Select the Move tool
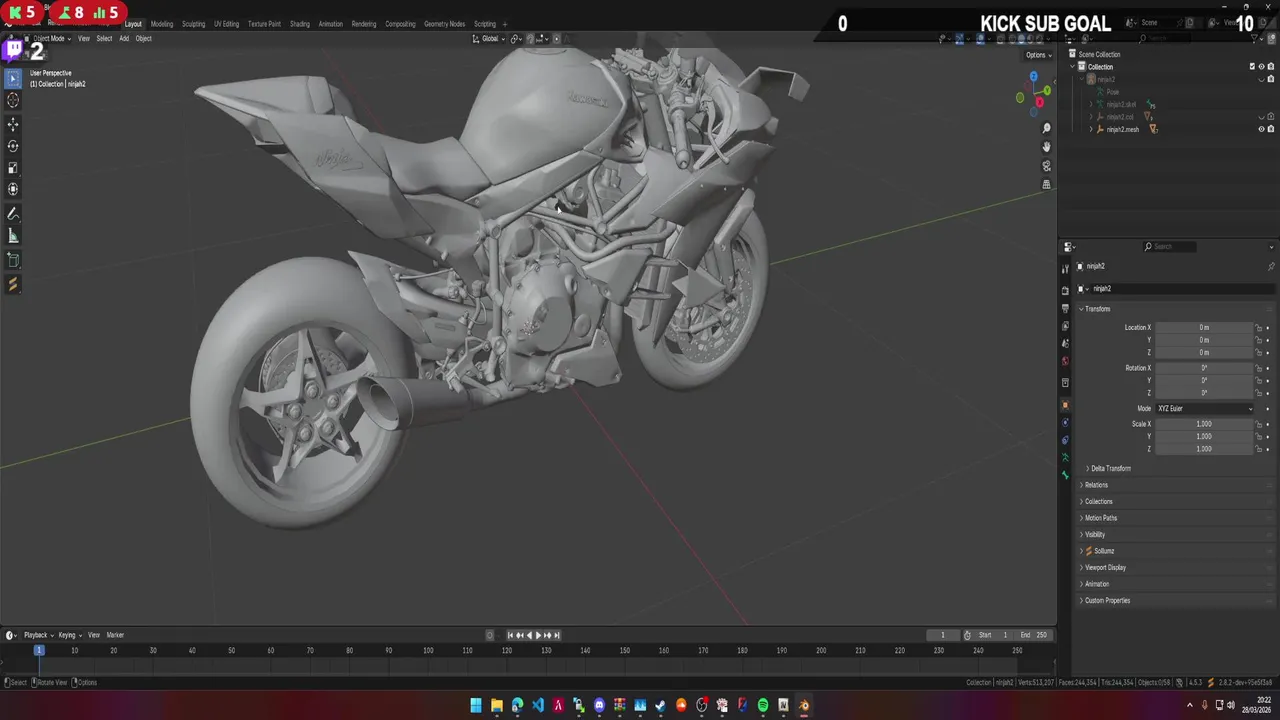Viewport: 1280px width, 720px height. 13,124
